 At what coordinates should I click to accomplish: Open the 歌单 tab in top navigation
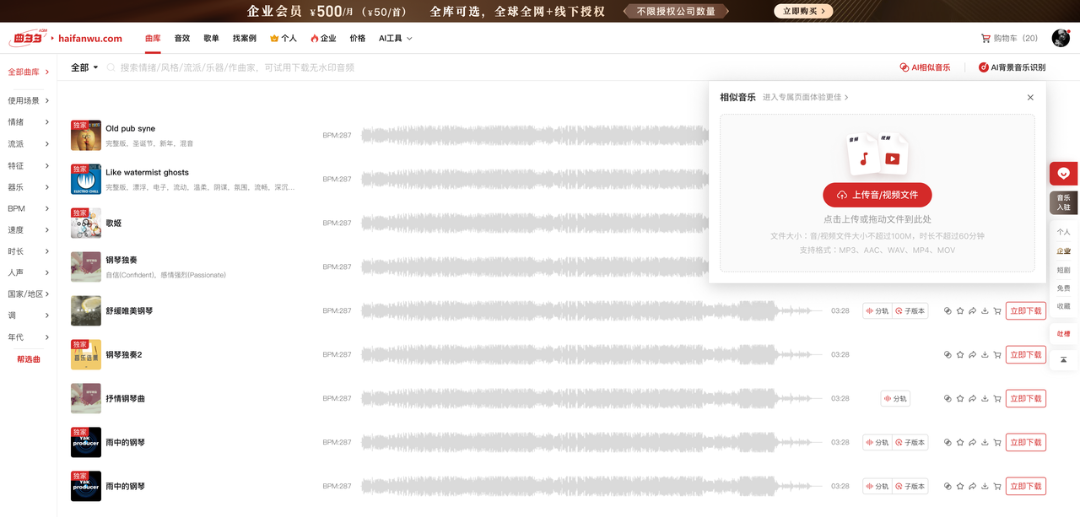pyautogui.click(x=211, y=38)
